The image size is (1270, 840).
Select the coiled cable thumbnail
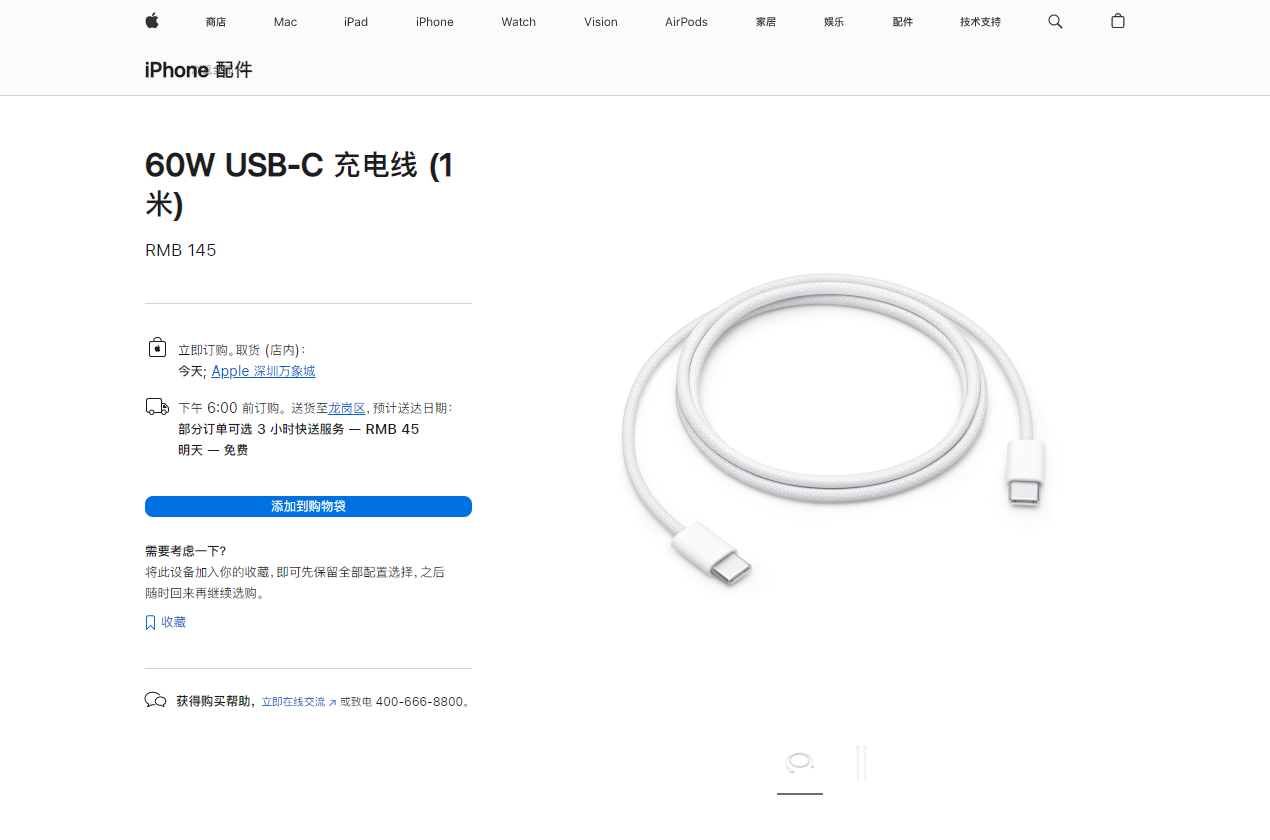(x=800, y=764)
